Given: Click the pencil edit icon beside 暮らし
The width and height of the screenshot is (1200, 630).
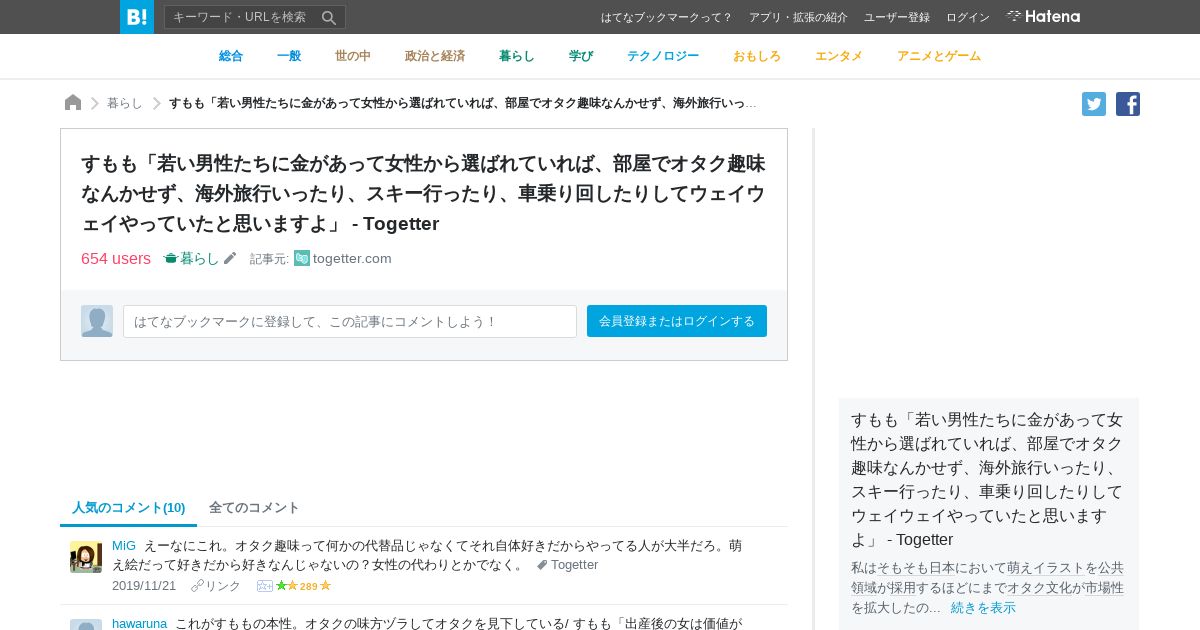Looking at the screenshot, I should coord(230,258).
